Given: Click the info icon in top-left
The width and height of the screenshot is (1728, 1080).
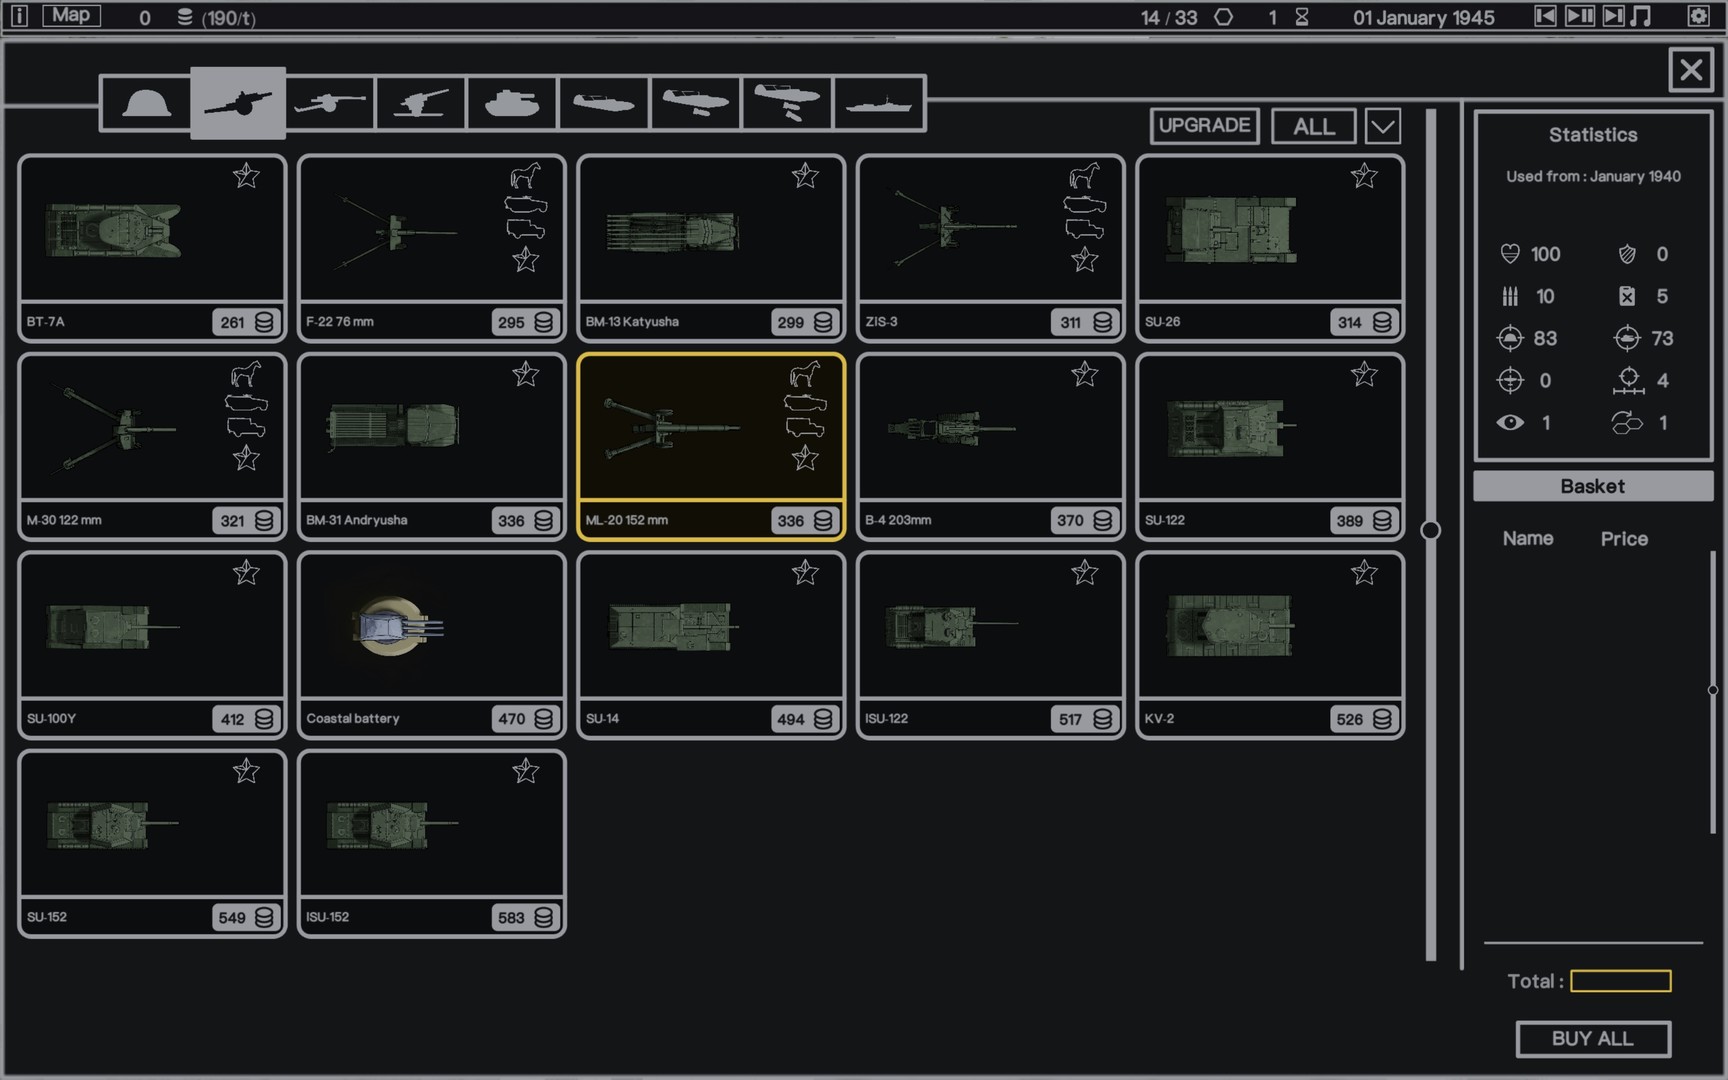Looking at the screenshot, I should [x=19, y=16].
